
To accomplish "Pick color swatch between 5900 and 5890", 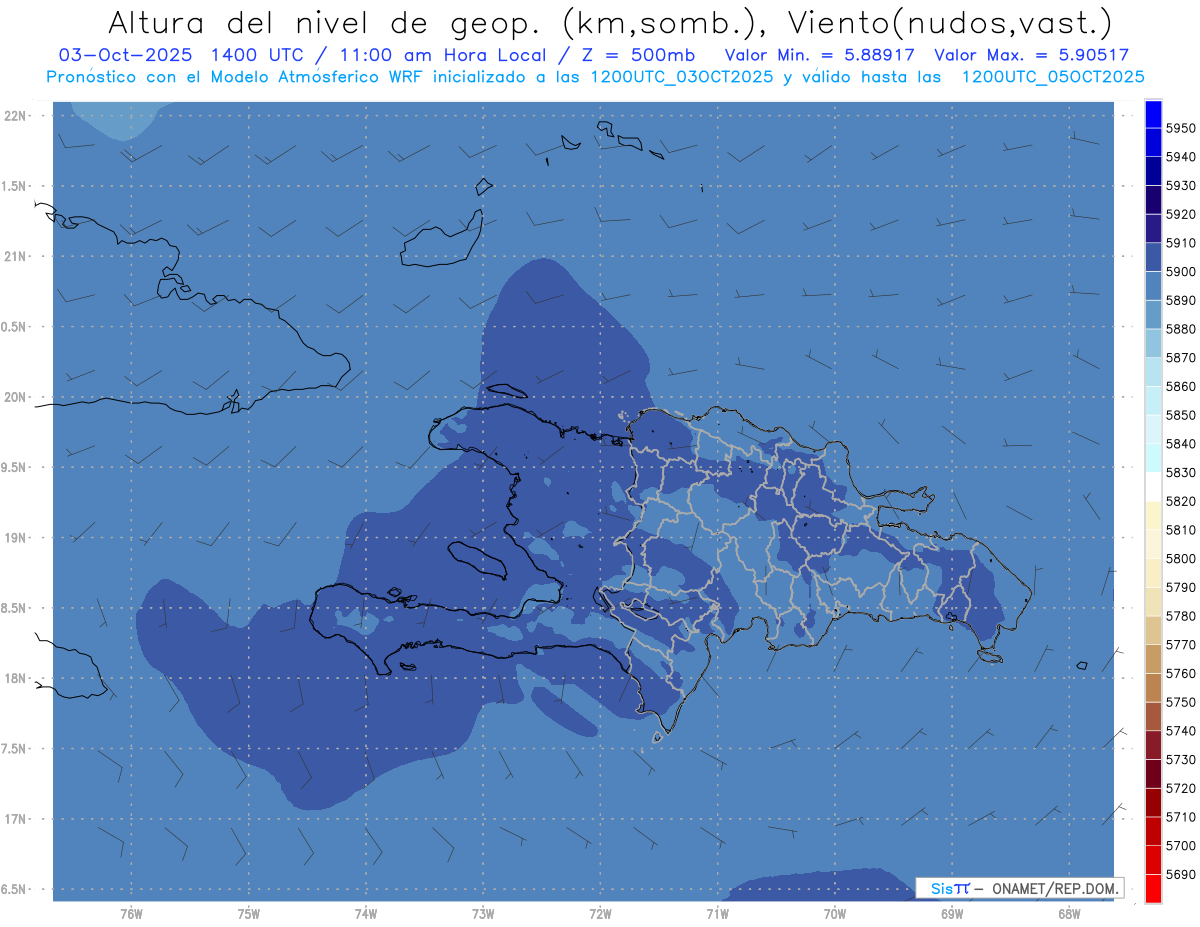I will pyautogui.click(x=1153, y=286).
